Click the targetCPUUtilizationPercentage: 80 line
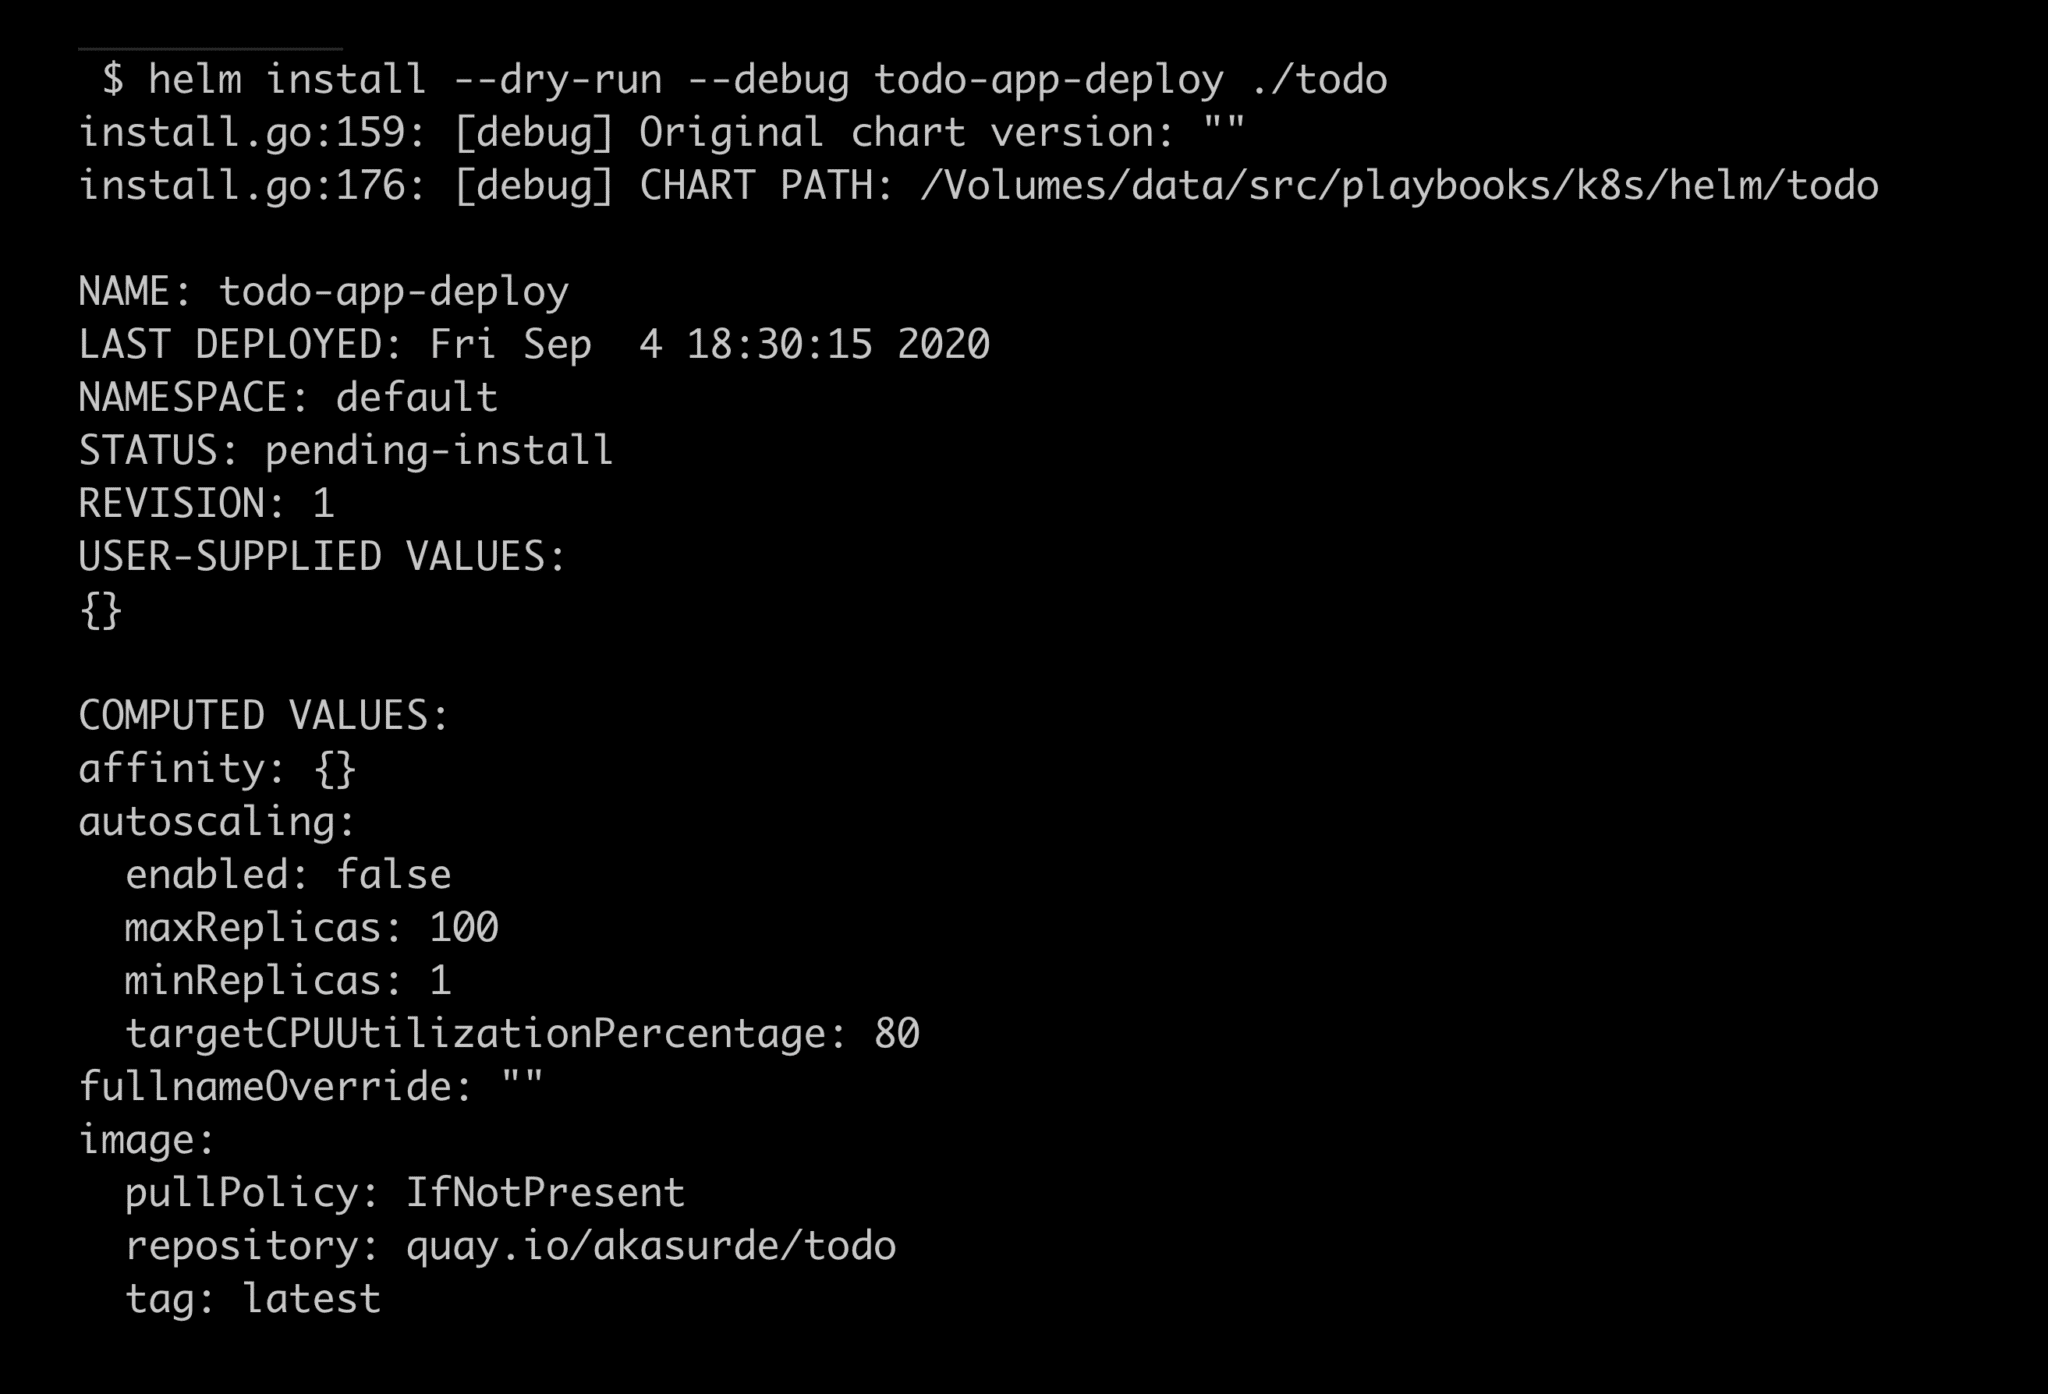 (x=521, y=1034)
